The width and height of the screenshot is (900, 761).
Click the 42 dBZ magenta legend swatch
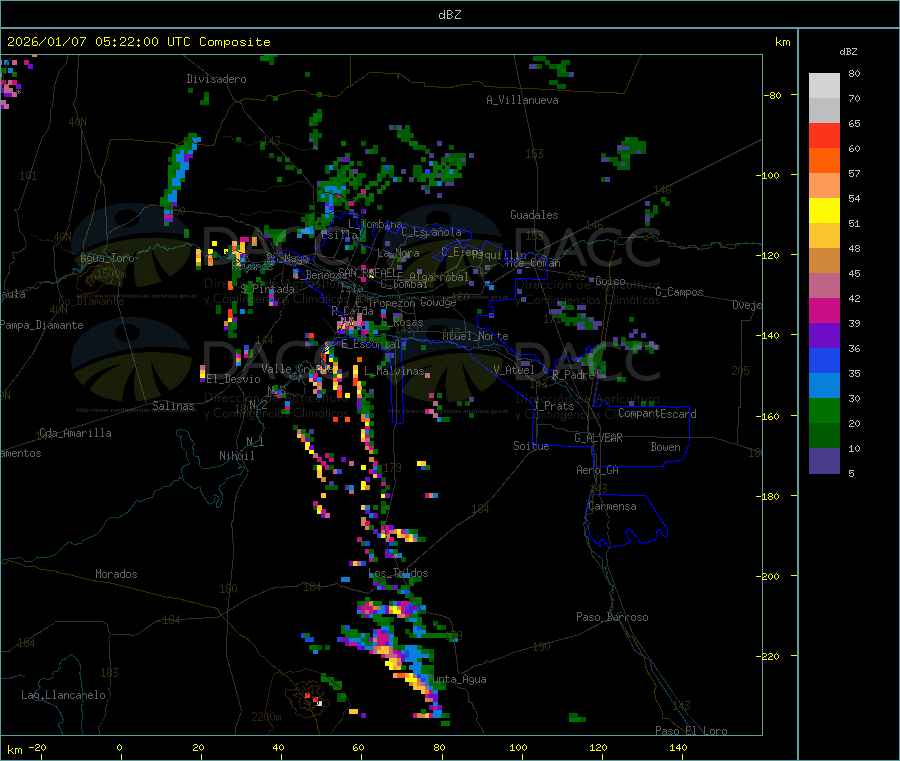pyautogui.click(x=824, y=310)
